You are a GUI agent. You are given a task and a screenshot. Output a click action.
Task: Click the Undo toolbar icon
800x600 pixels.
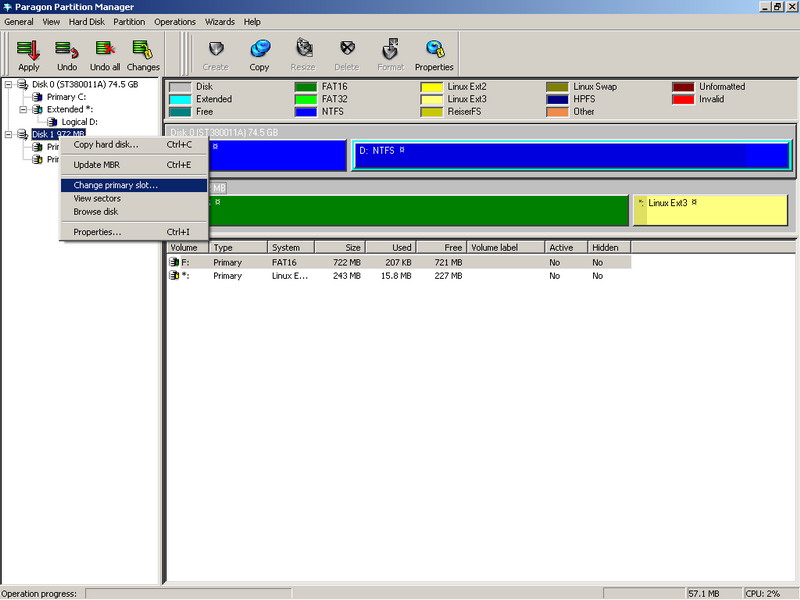66,49
